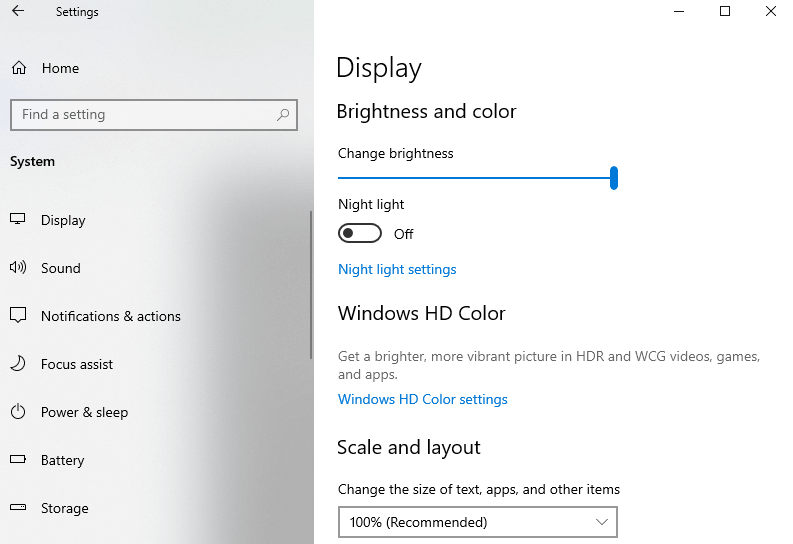Click the sidebar vertical scrollbar
The width and height of the screenshot is (793, 544).
(311, 285)
